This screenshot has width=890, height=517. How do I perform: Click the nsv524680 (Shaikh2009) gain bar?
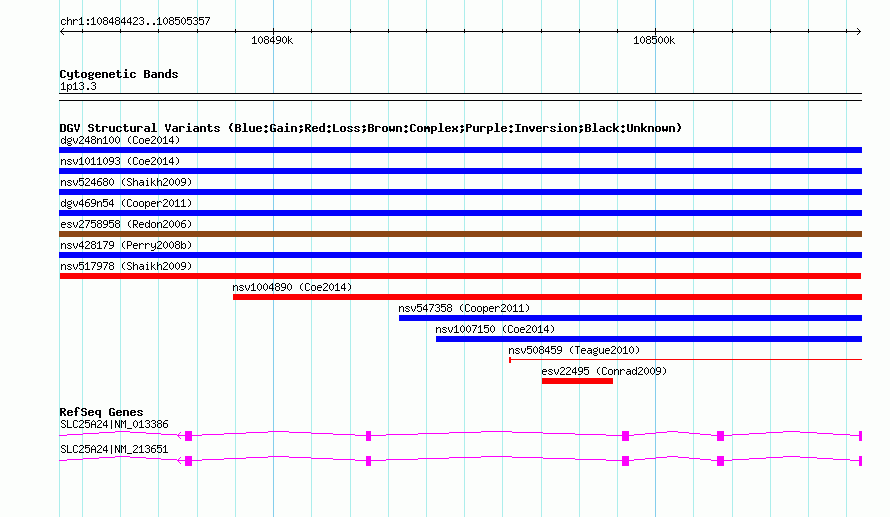[x=460, y=192]
